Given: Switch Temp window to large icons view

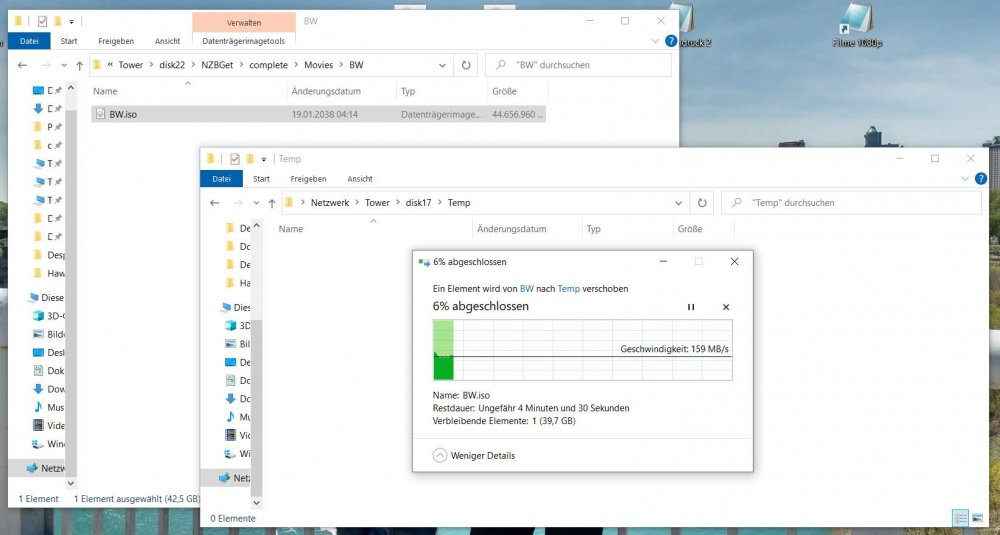Looking at the screenshot, I should 977,518.
